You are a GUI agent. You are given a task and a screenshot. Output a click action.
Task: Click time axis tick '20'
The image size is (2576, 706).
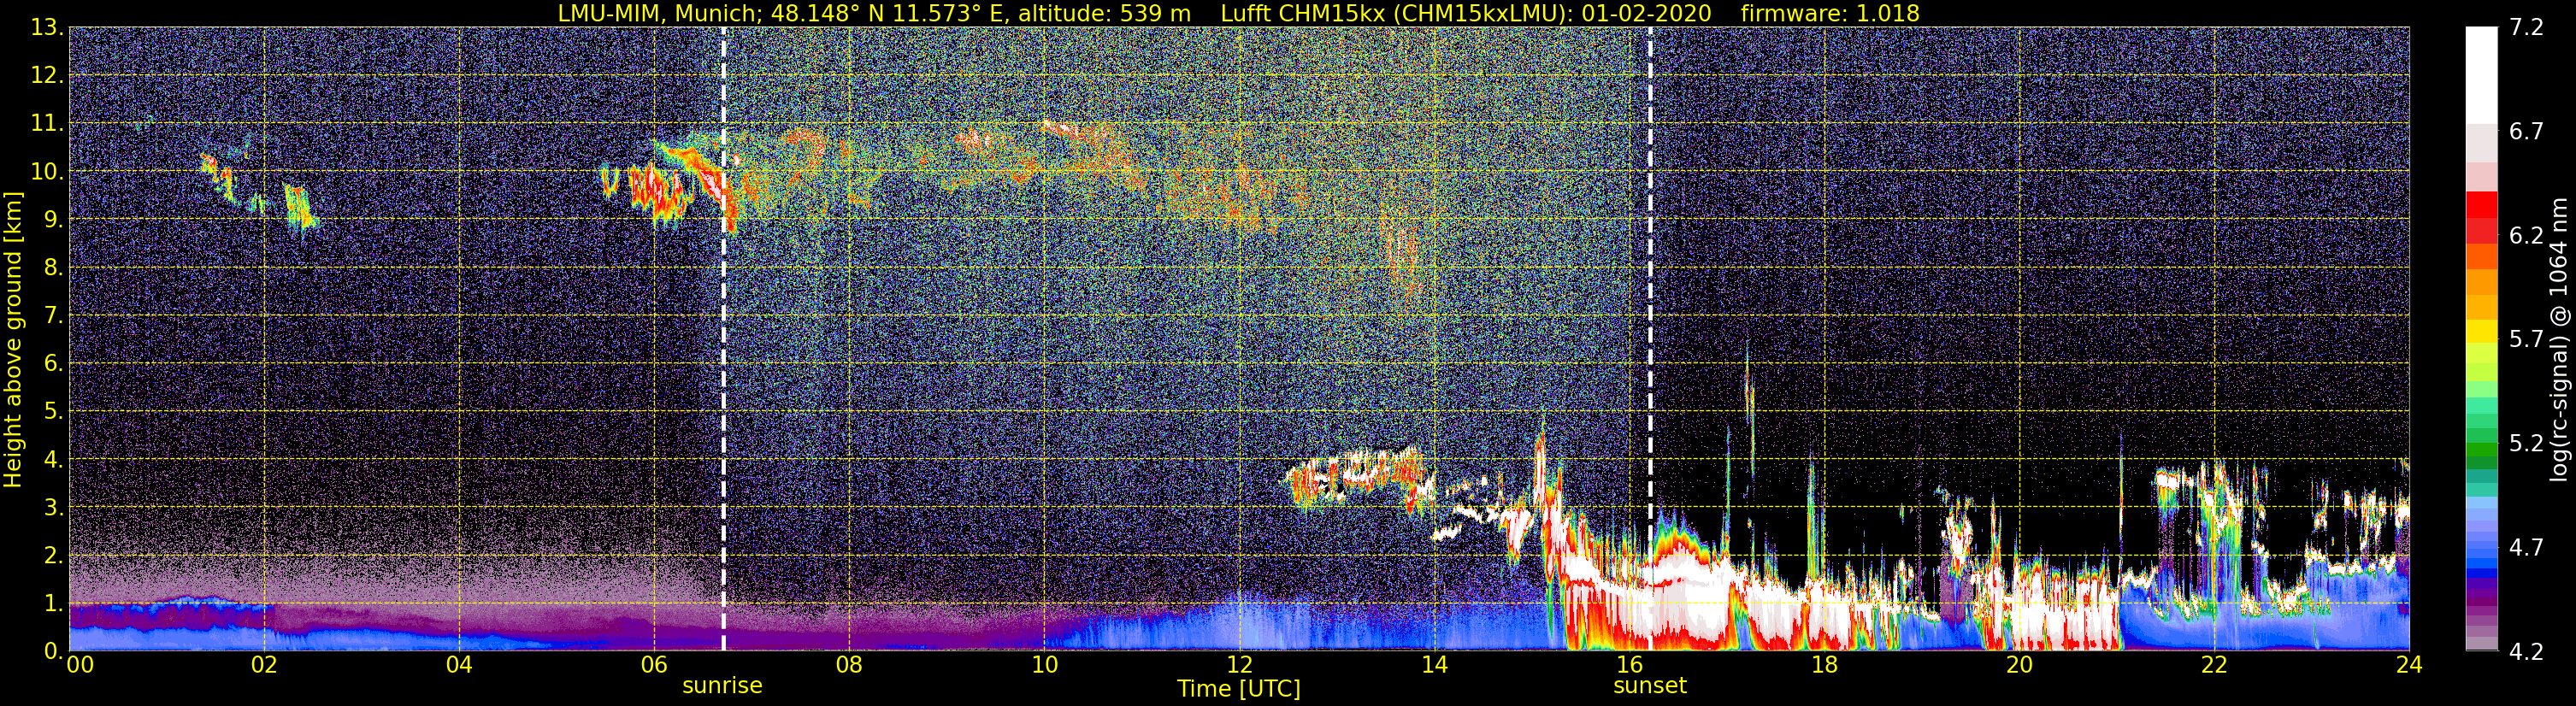(2019, 665)
